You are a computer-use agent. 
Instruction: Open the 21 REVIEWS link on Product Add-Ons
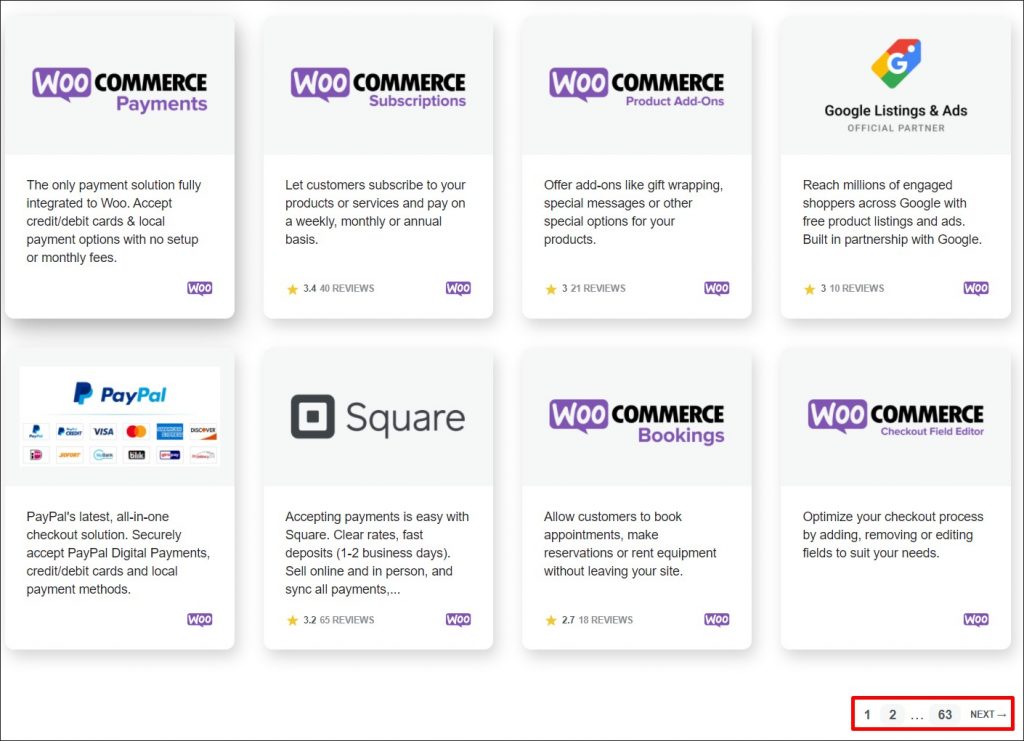(x=598, y=289)
